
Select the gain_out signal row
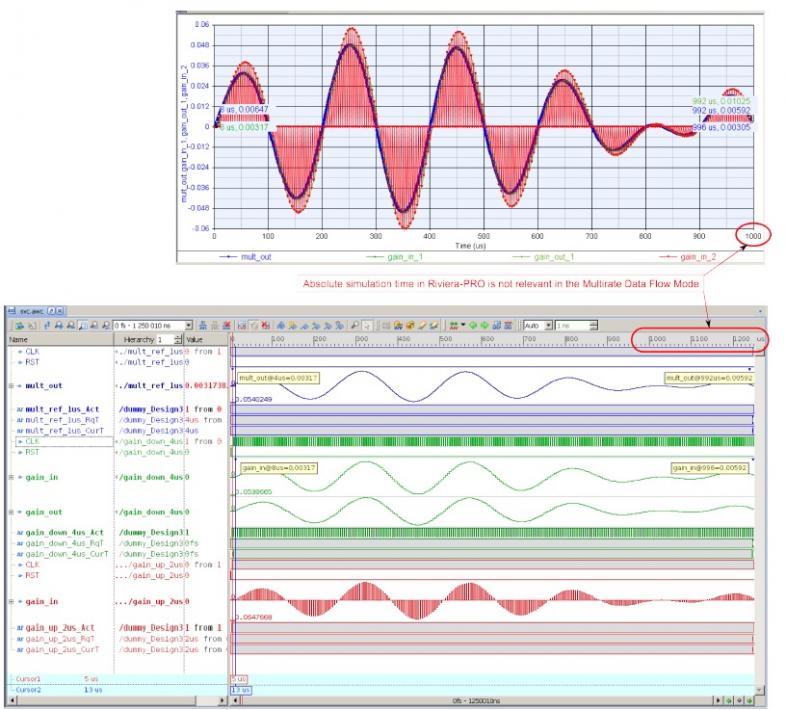click(x=44, y=512)
